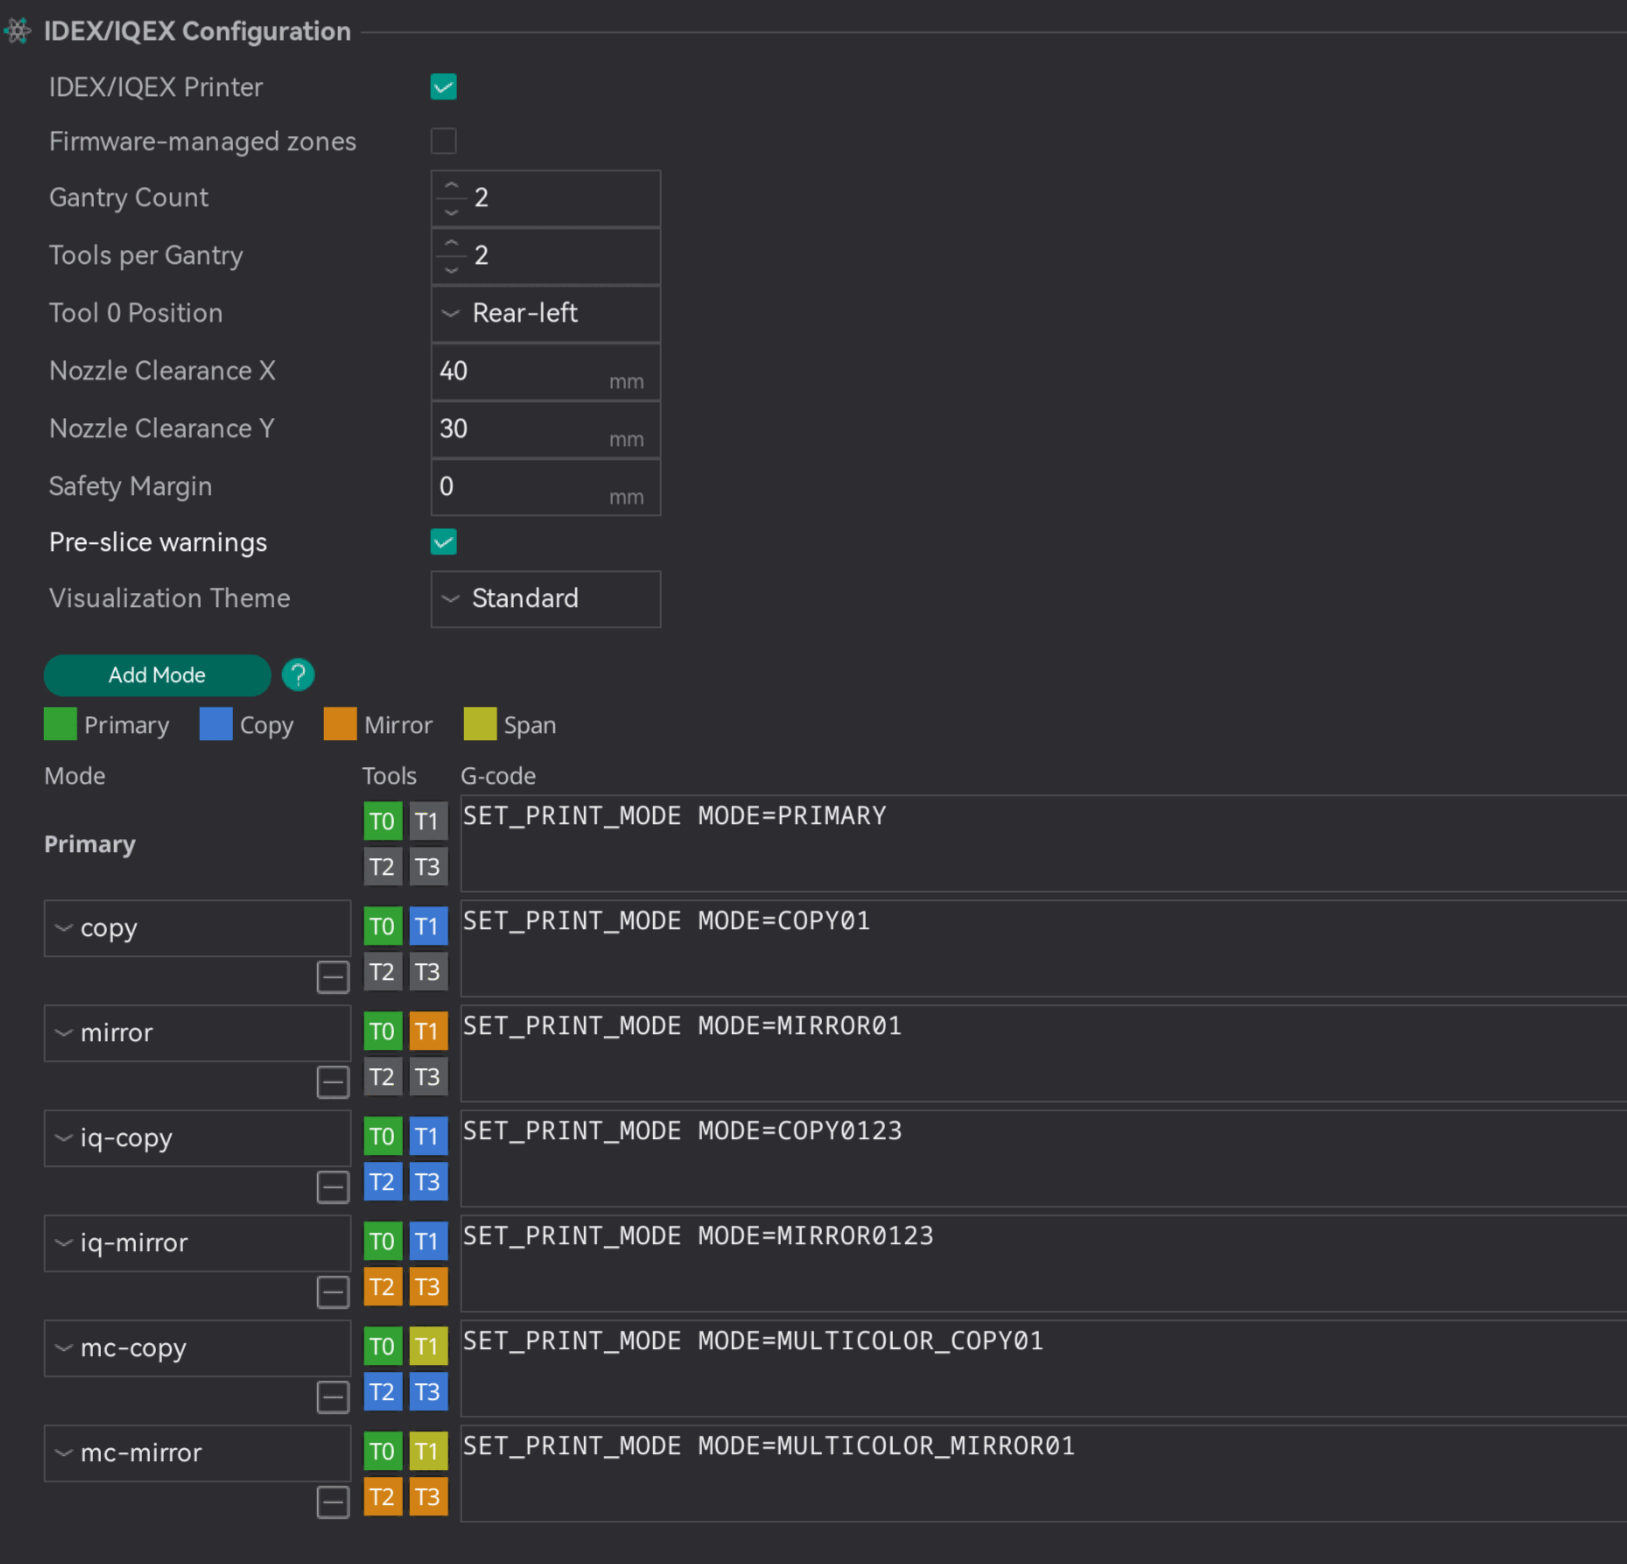Click the Tools per Gantry spinner arrows

[x=452, y=256]
